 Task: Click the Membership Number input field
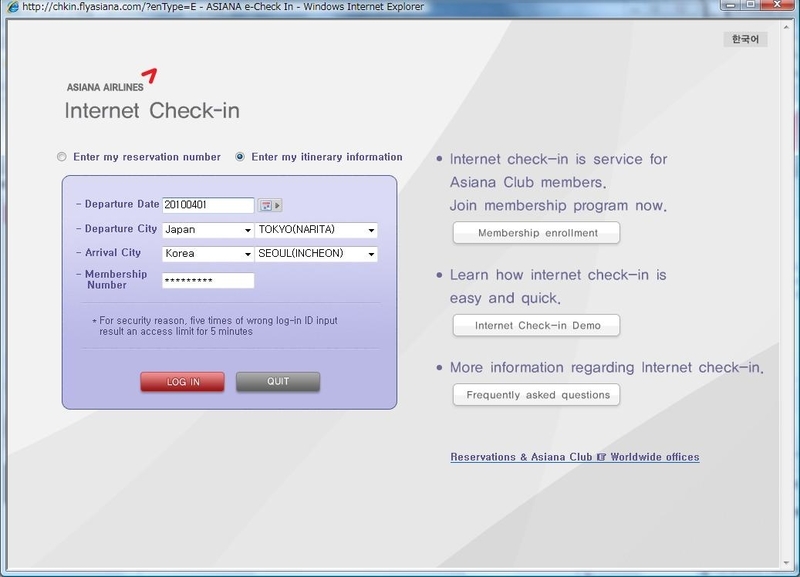pyautogui.click(x=208, y=281)
